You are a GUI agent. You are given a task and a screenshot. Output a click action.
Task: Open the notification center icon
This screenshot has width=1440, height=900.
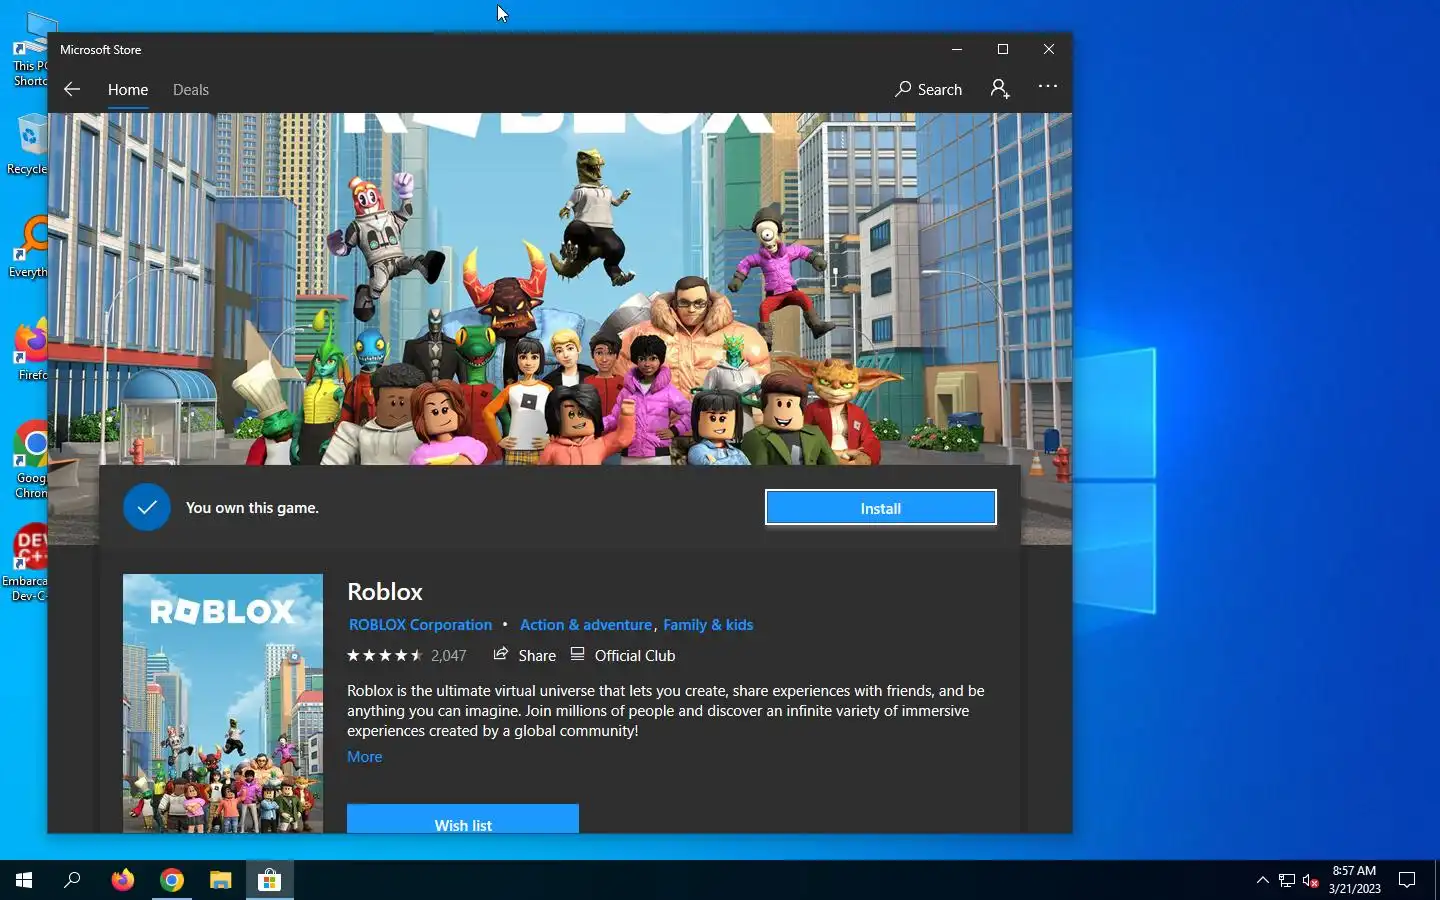click(1407, 880)
